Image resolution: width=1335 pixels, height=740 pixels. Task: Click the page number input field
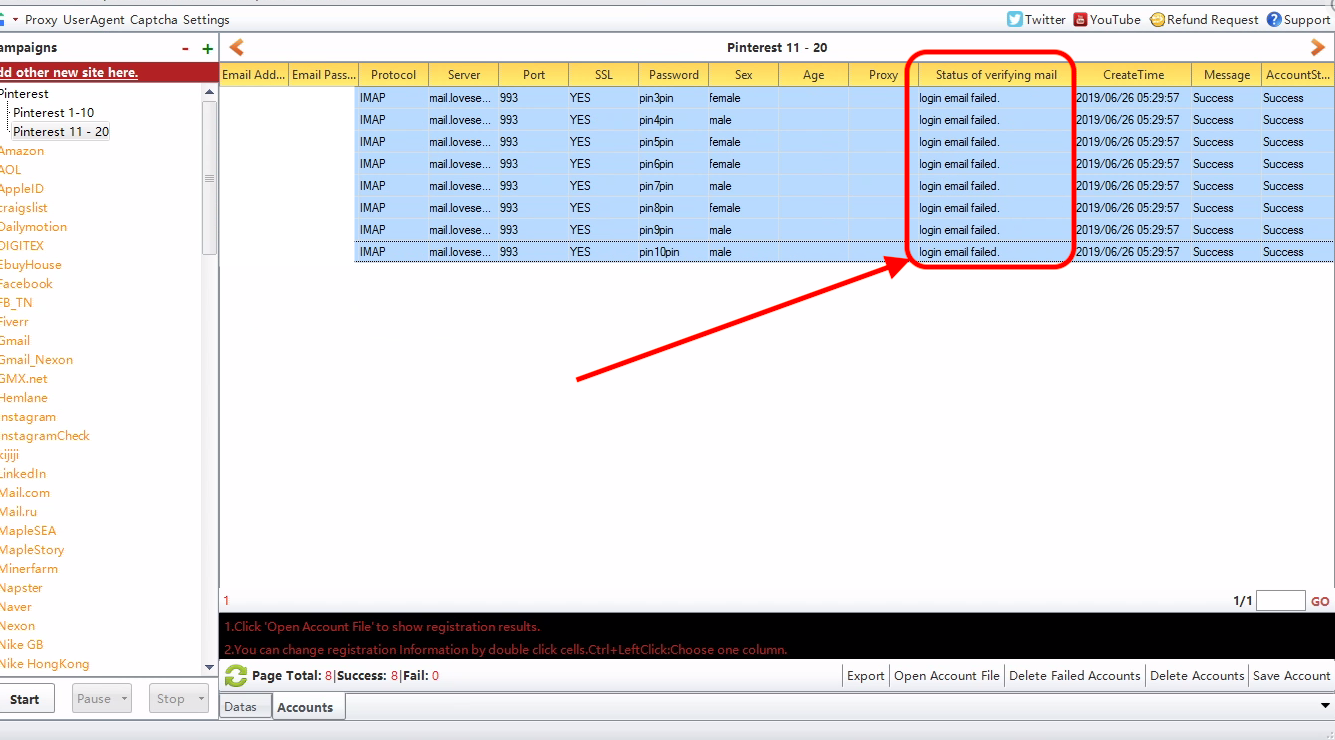[x=1280, y=601]
